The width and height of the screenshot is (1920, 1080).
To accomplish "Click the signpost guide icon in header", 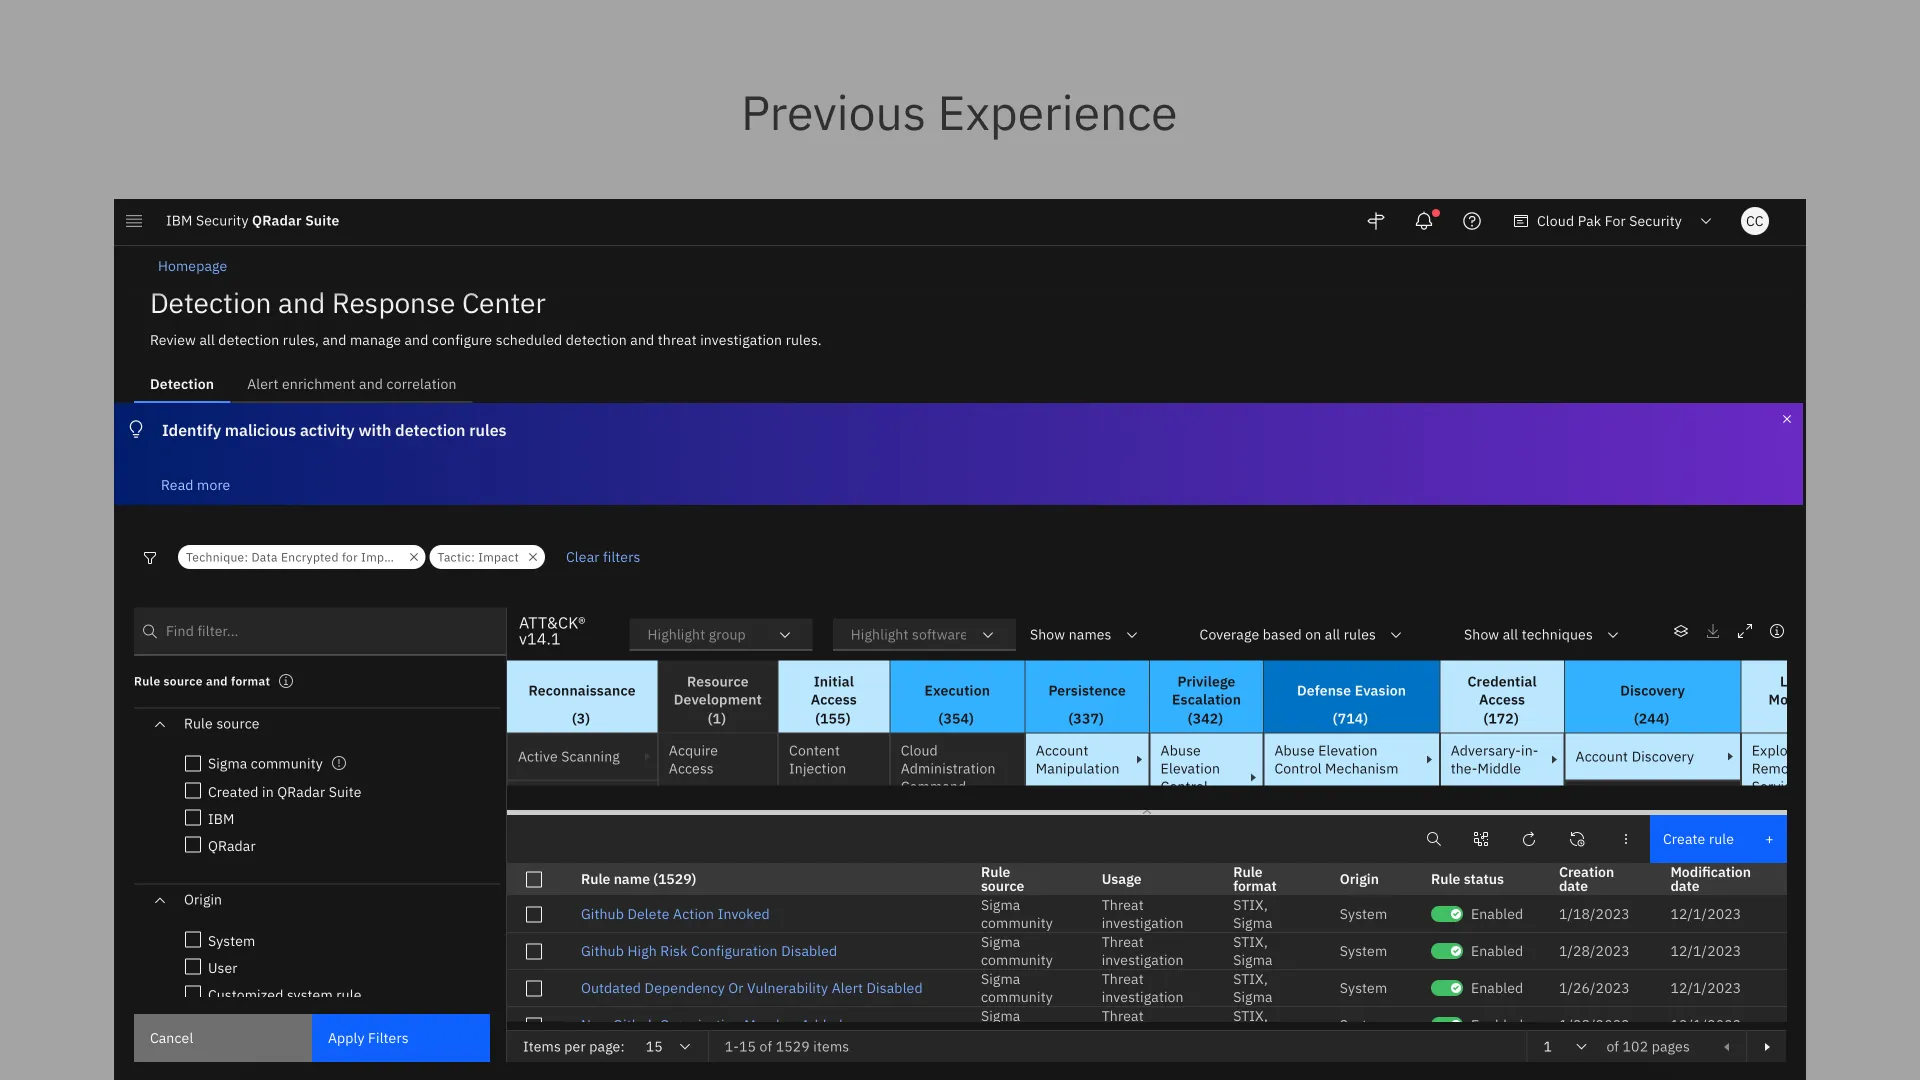I will click(x=1376, y=221).
